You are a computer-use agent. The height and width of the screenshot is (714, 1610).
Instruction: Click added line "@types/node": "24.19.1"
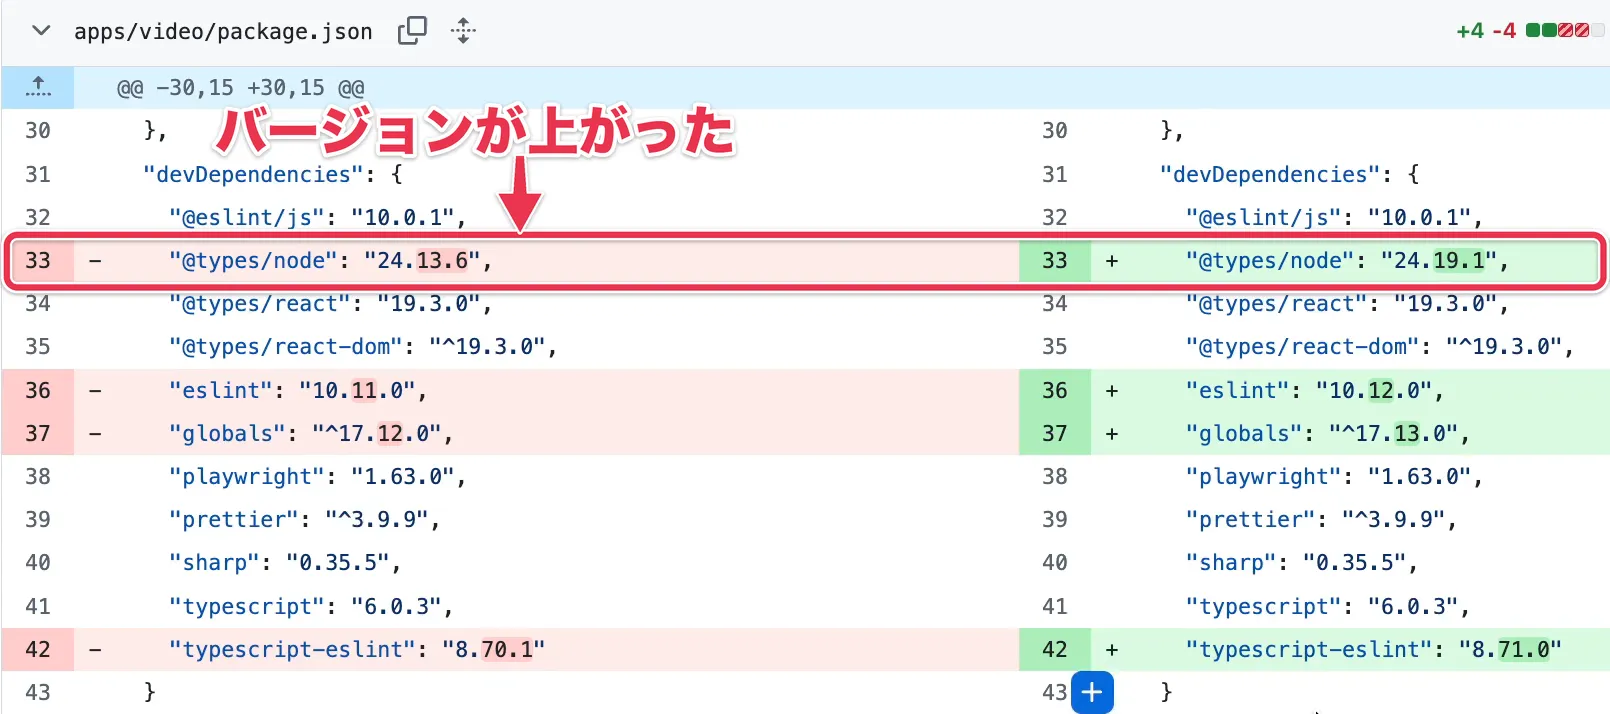tap(1347, 261)
